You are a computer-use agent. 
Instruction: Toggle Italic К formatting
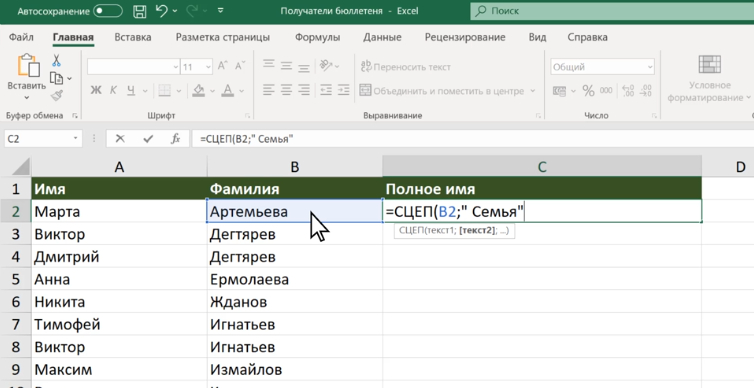113,90
